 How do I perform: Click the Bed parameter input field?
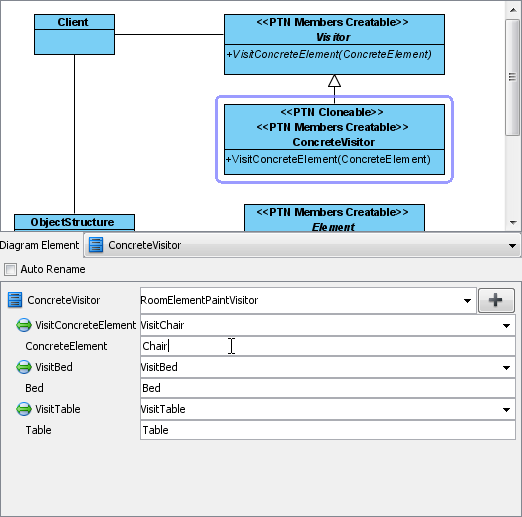[x=328, y=388]
